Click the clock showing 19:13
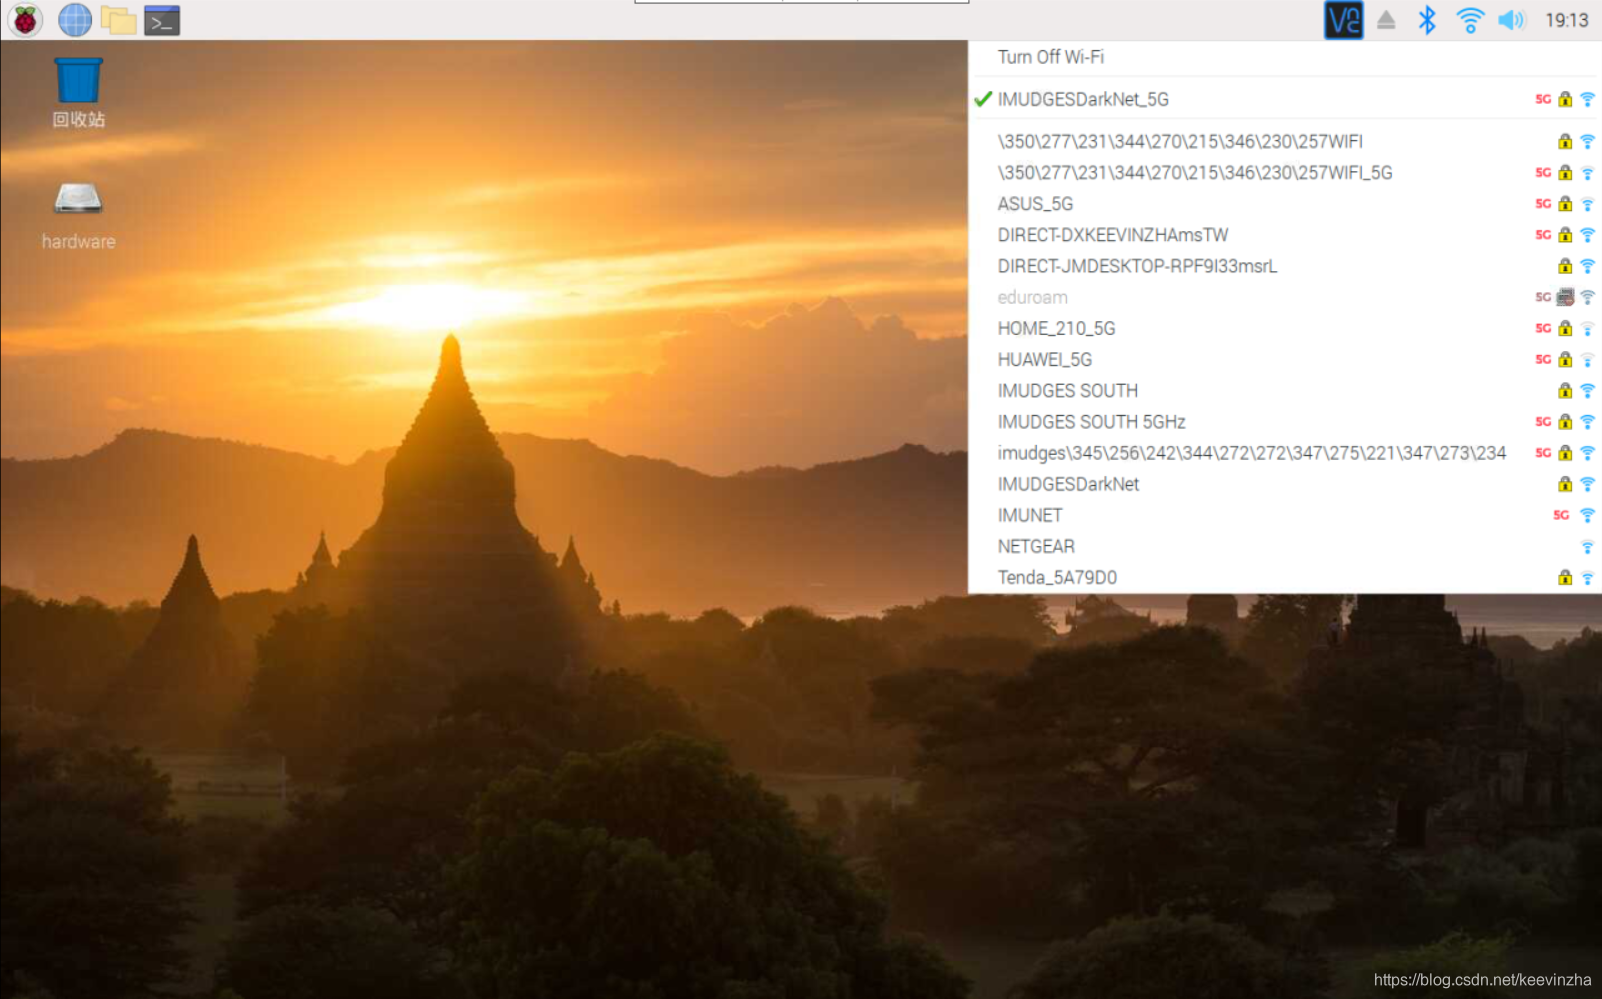This screenshot has height=999, width=1602. click(1566, 20)
